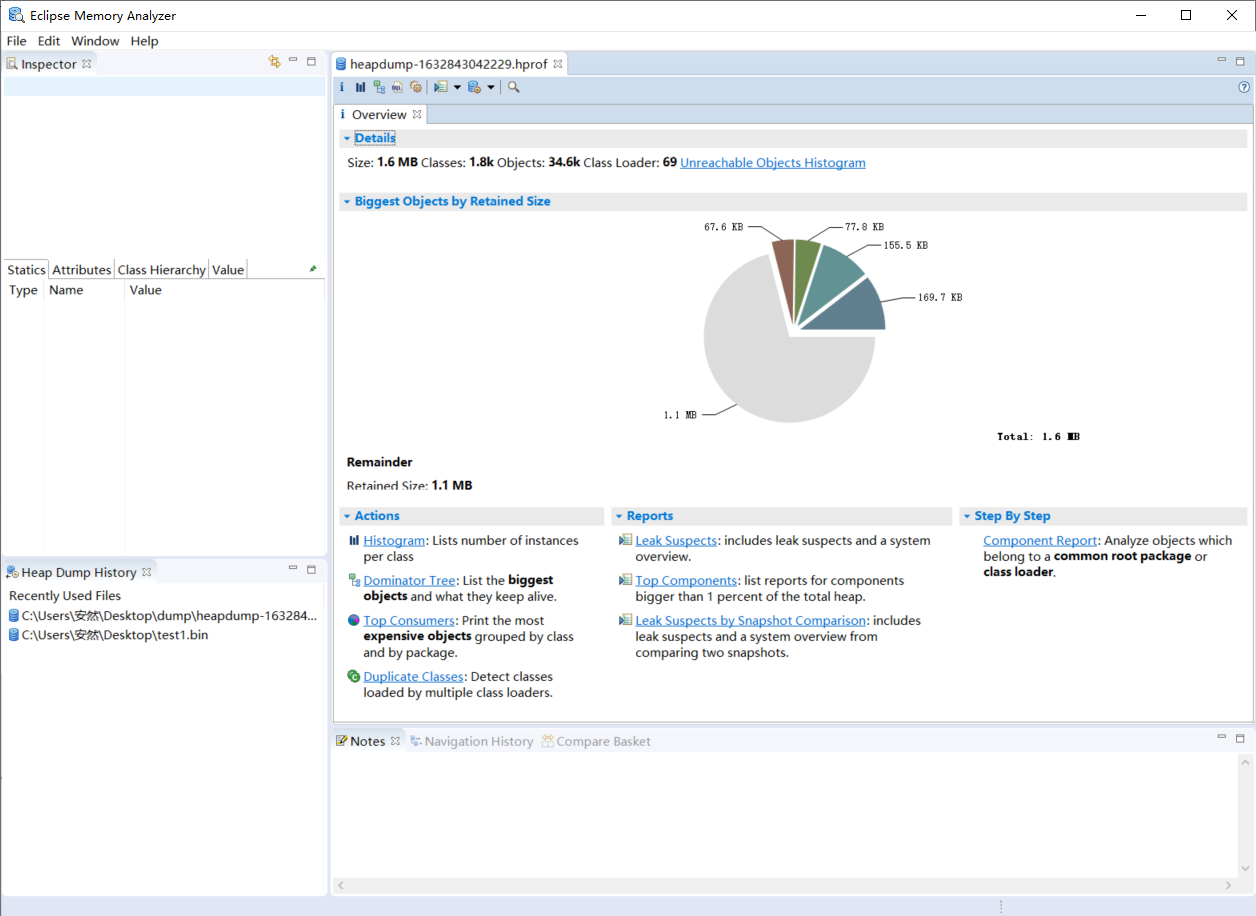Open the Dominator Tree link
The image size is (1256, 916).
pos(409,581)
